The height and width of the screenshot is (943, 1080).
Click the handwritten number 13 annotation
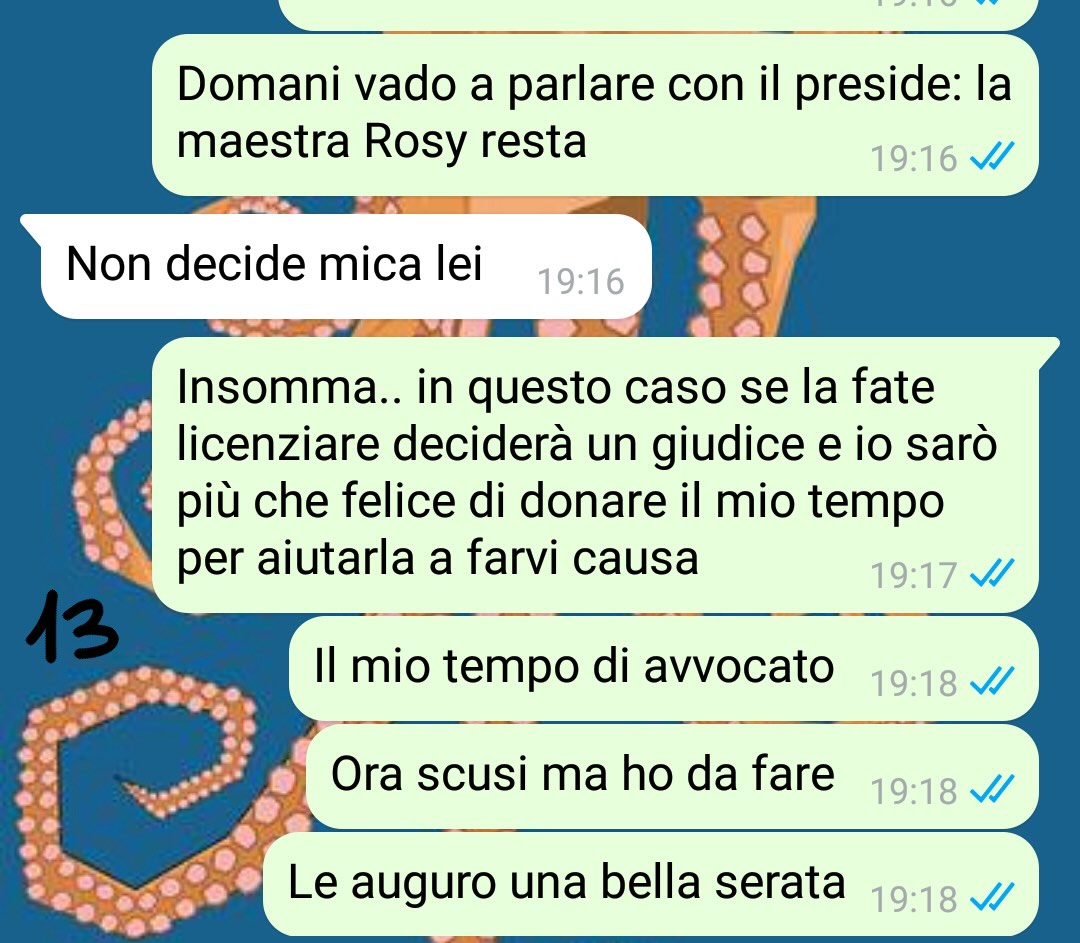coord(72,626)
